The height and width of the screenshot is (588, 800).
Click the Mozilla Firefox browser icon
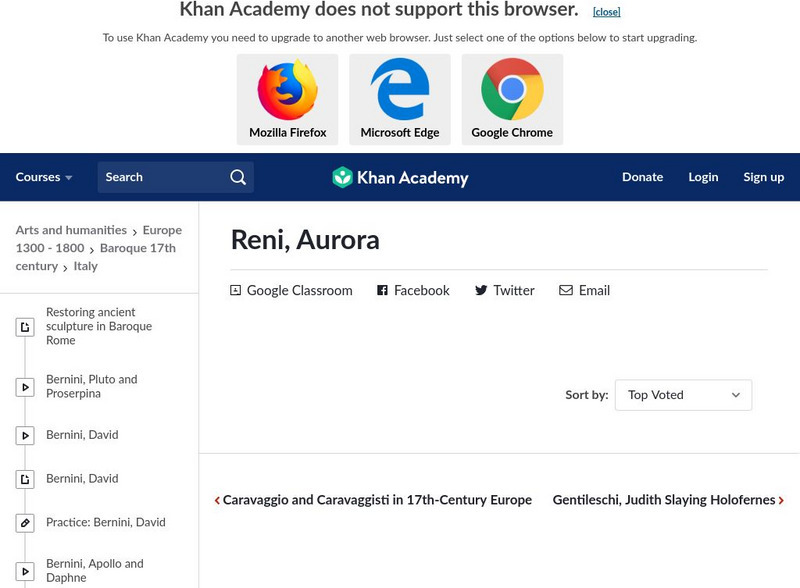pyautogui.click(x=287, y=91)
